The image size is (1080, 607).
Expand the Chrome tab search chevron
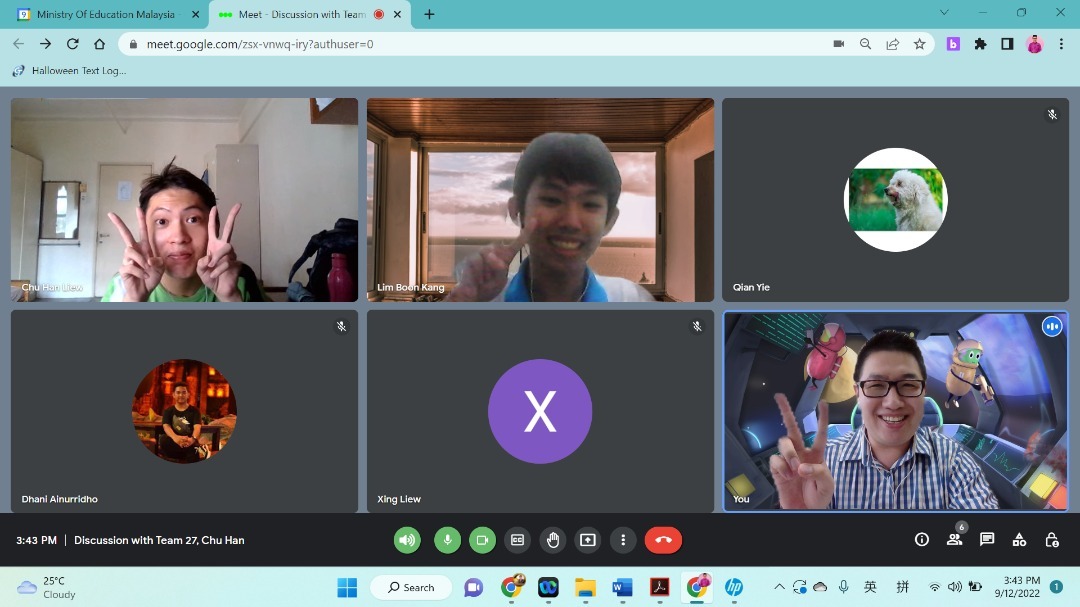pyautogui.click(x=944, y=12)
